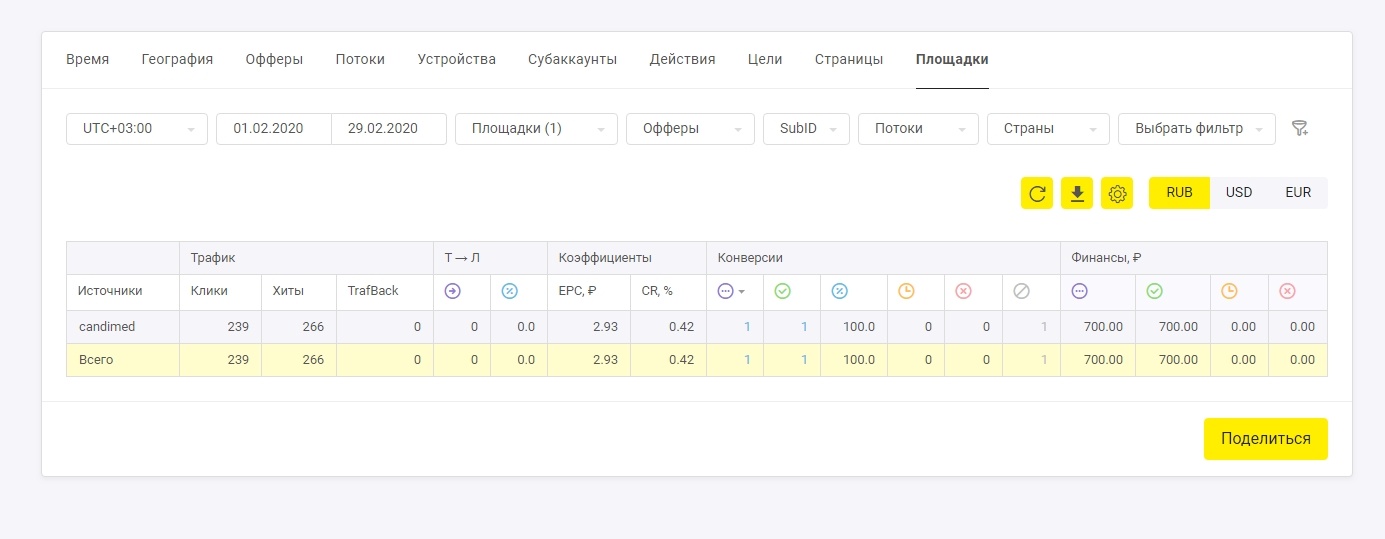This screenshot has width=1385, height=539.
Task: Click the Поделиться button
Action: click(x=1266, y=439)
